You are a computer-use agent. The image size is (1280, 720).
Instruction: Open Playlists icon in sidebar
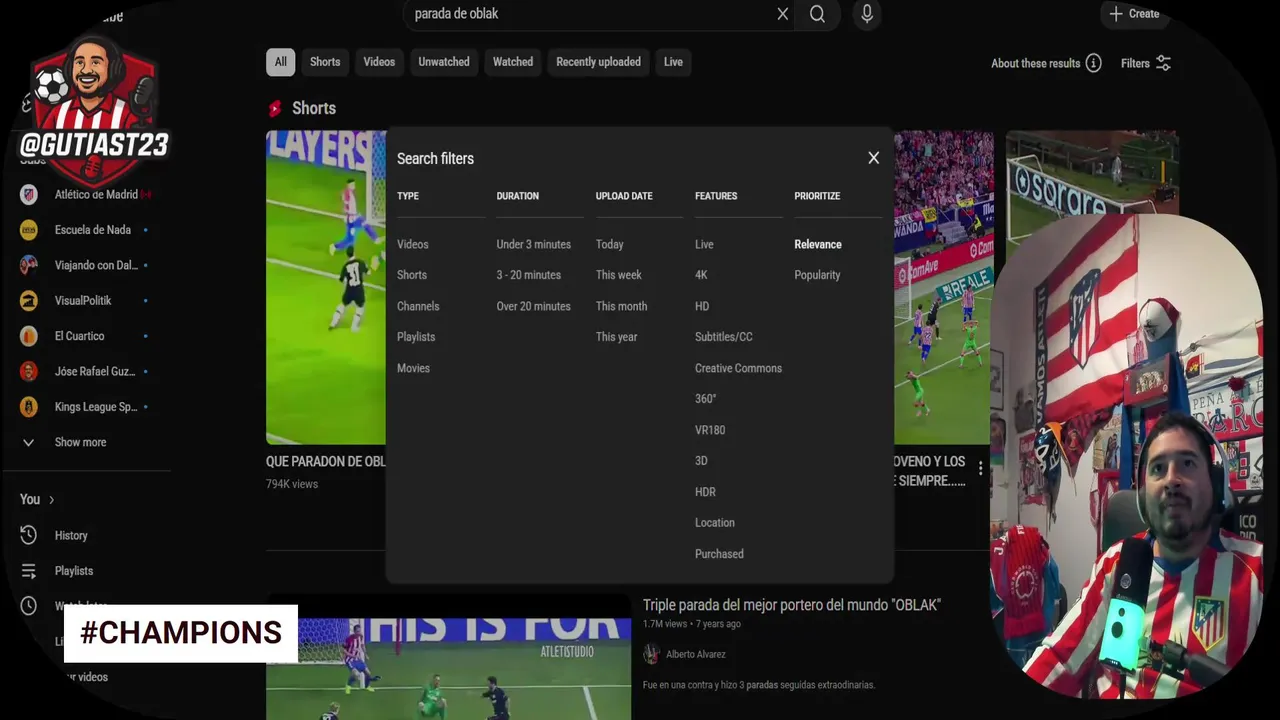click(29, 571)
